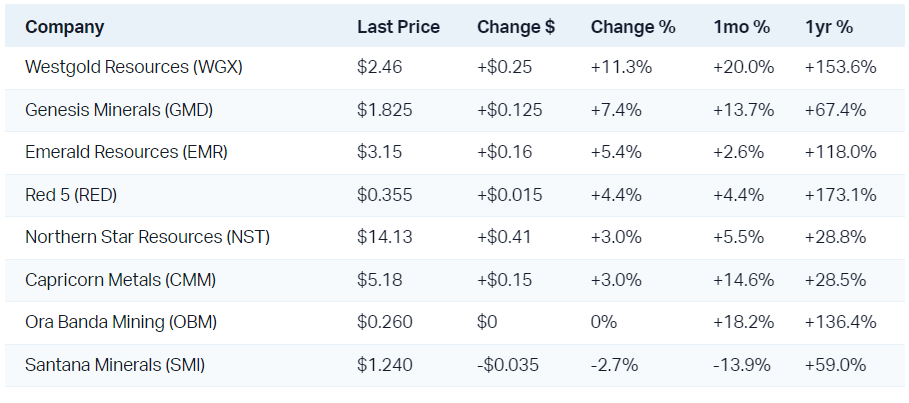Open Santana Minerals (SMI) company link

[115, 365]
